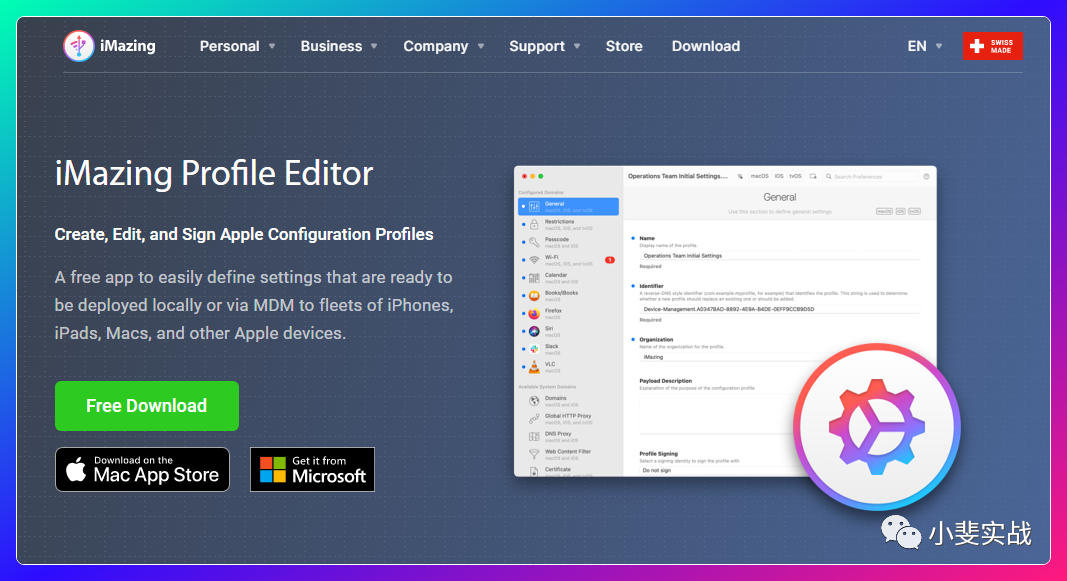Click the Passcode key icon
This screenshot has height=581, width=1067.
(x=534, y=242)
